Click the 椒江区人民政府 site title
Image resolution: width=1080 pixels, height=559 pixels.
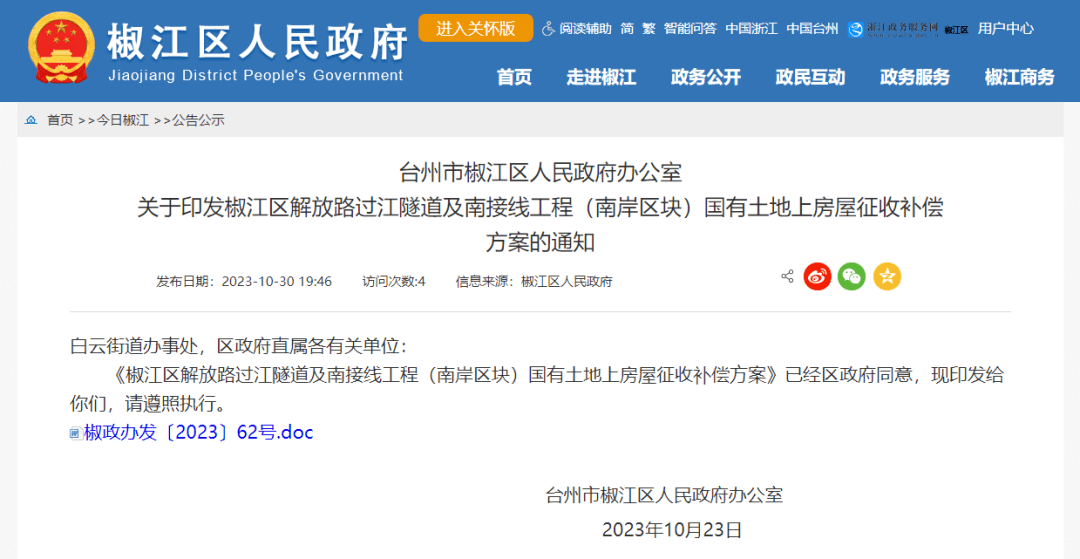[x=257, y=43]
